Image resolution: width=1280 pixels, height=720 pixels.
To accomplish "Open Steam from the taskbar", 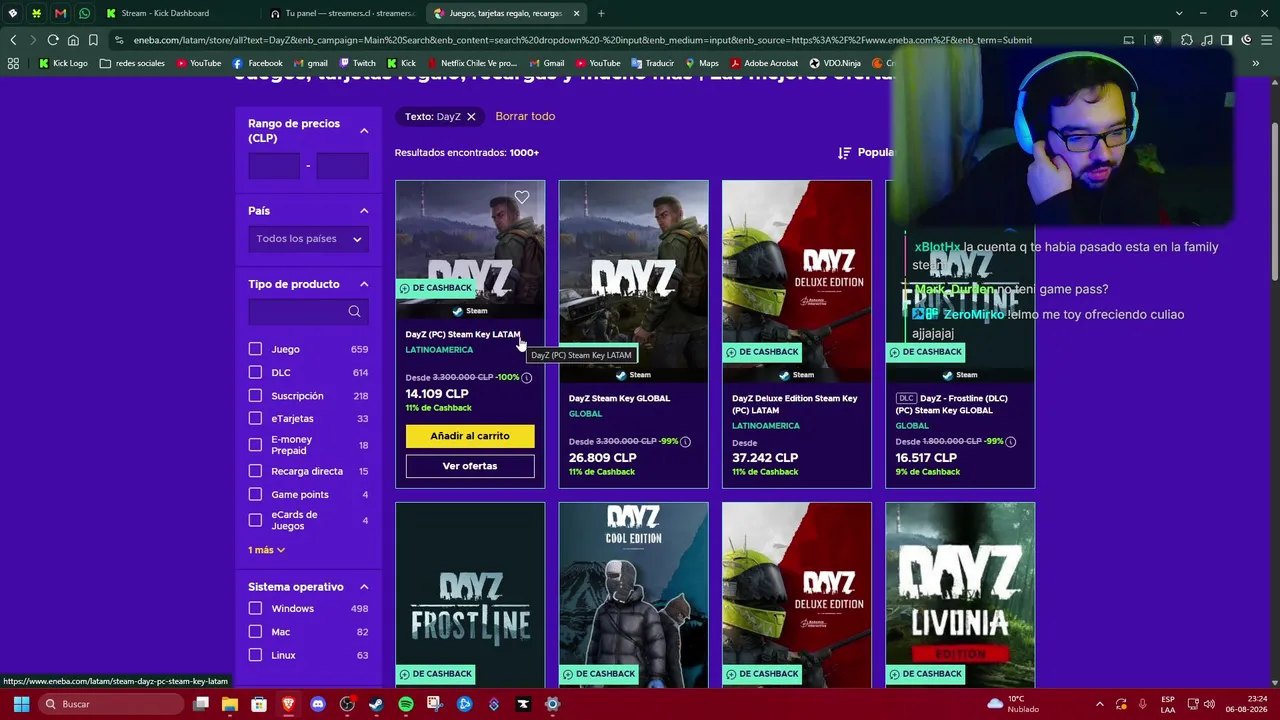I will tap(376, 704).
